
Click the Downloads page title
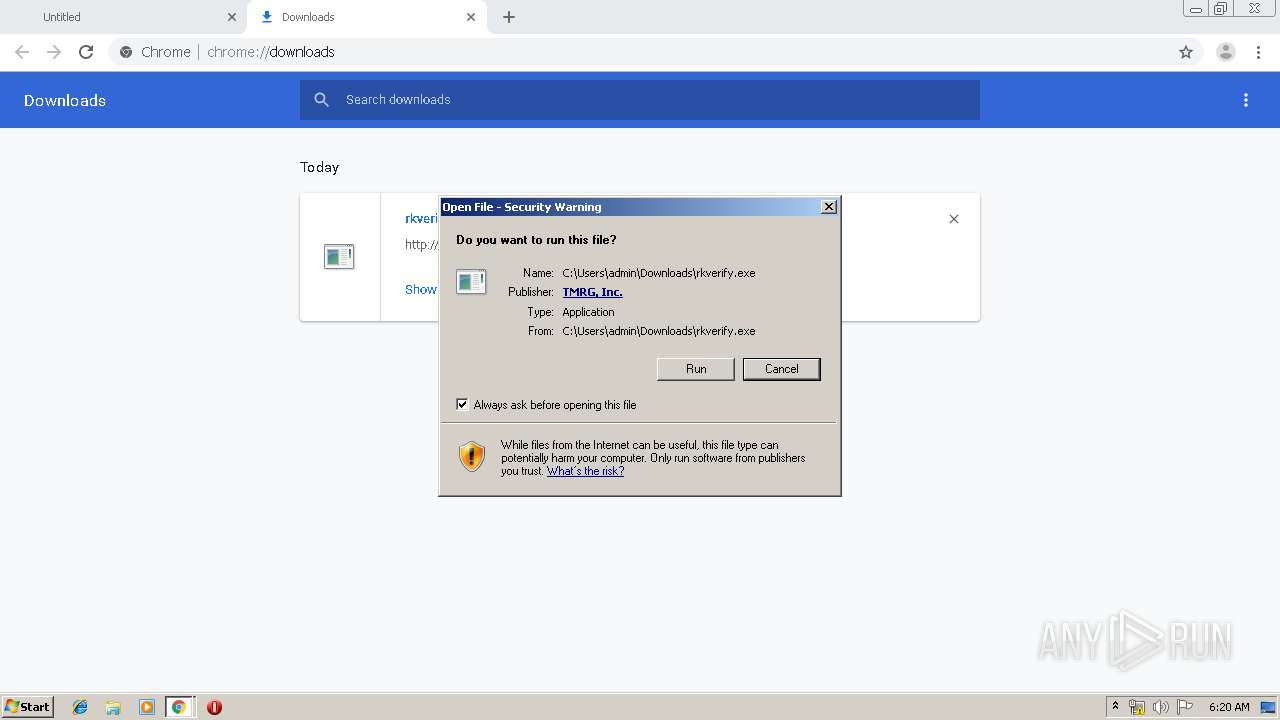[x=65, y=100]
